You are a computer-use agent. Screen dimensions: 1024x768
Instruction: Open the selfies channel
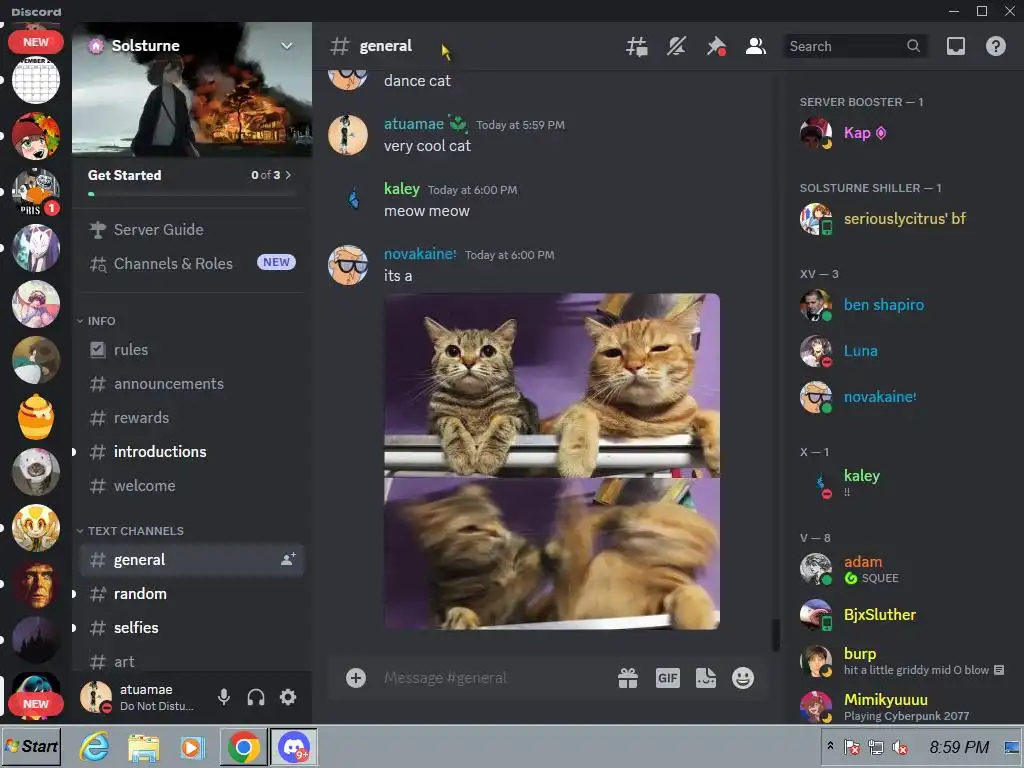191,628
